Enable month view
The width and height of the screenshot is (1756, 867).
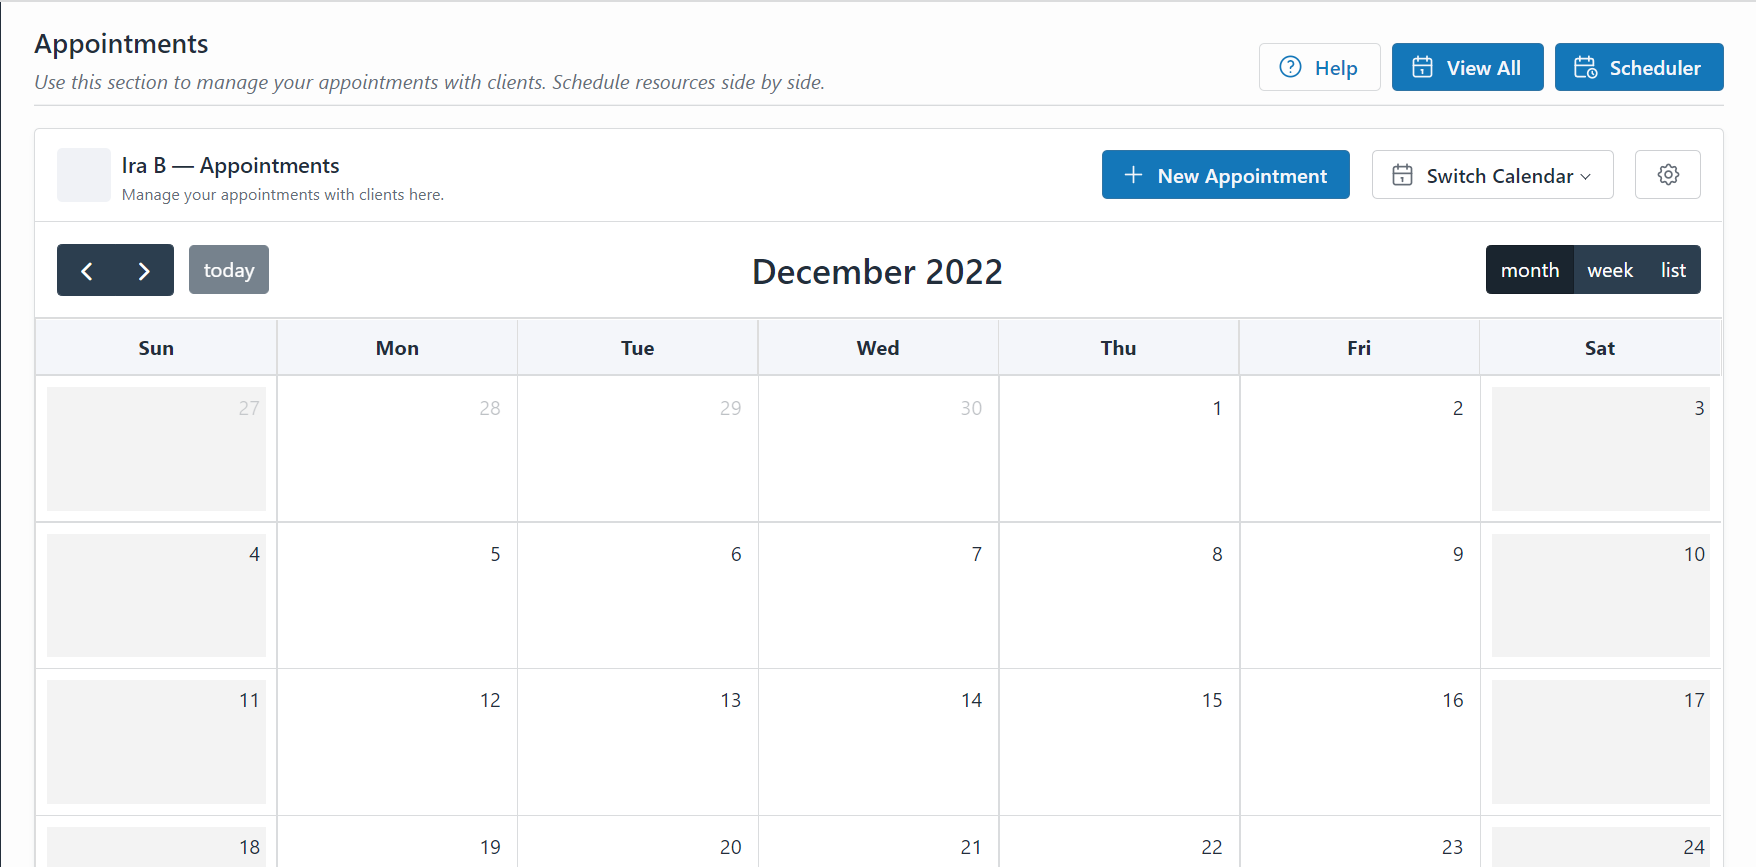pos(1529,269)
